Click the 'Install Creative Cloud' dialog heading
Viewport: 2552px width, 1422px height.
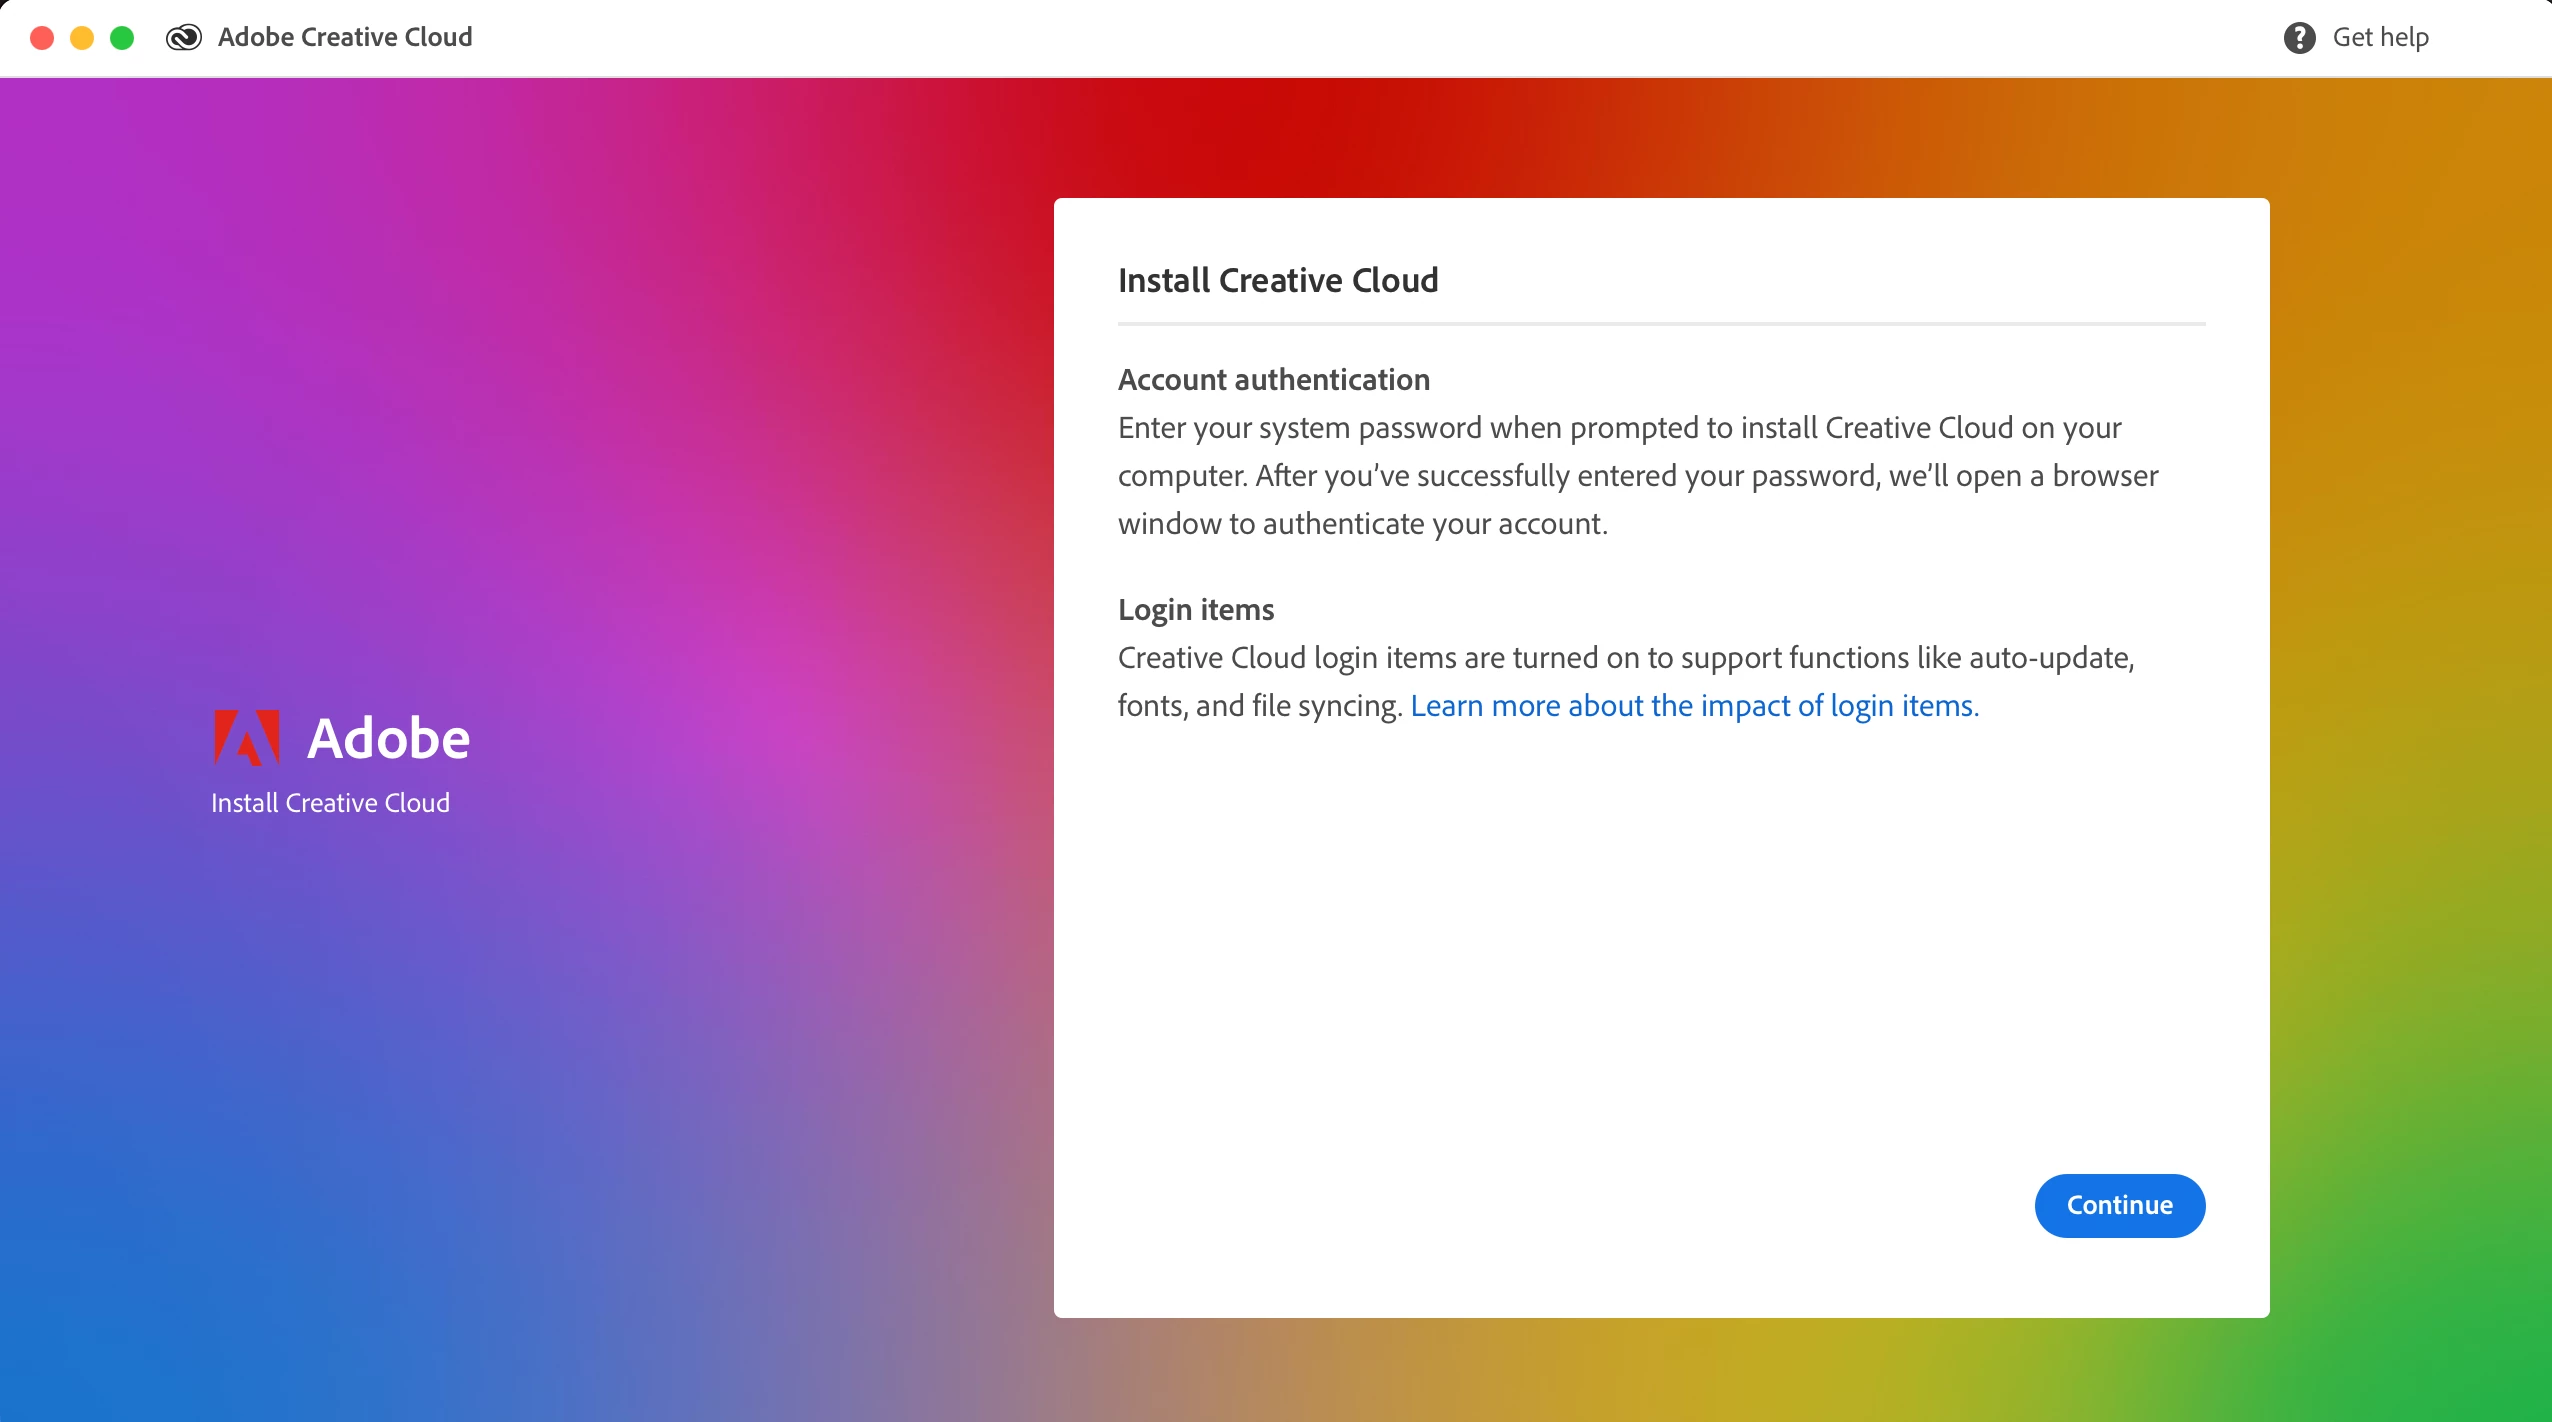[x=1277, y=280]
